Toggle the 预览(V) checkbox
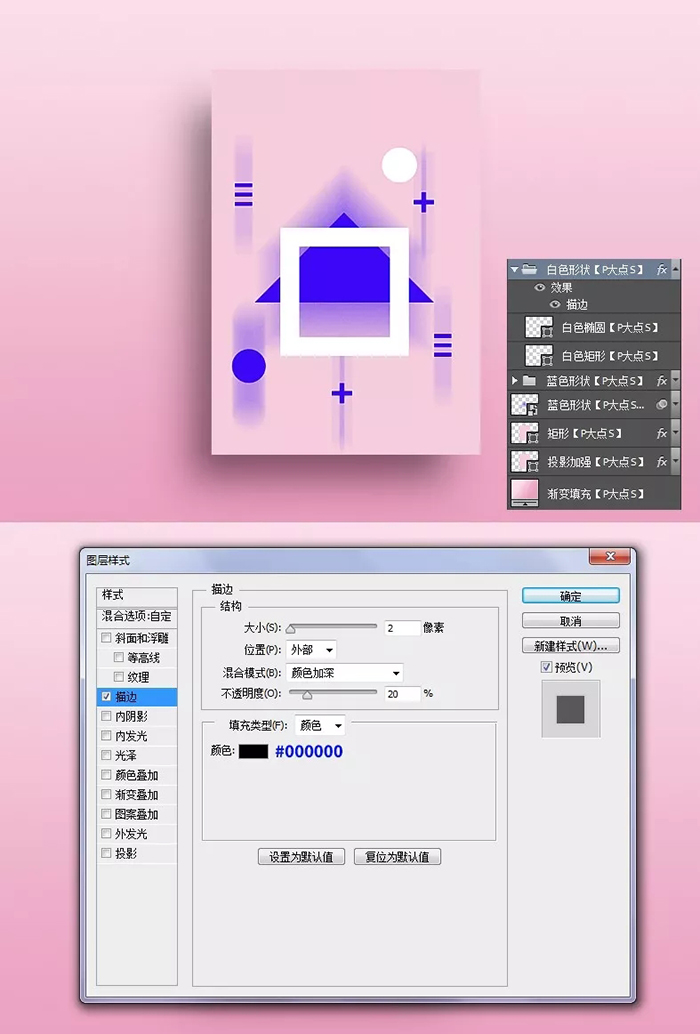This screenshot has height=1034, width=700. (x=546, y=667)
